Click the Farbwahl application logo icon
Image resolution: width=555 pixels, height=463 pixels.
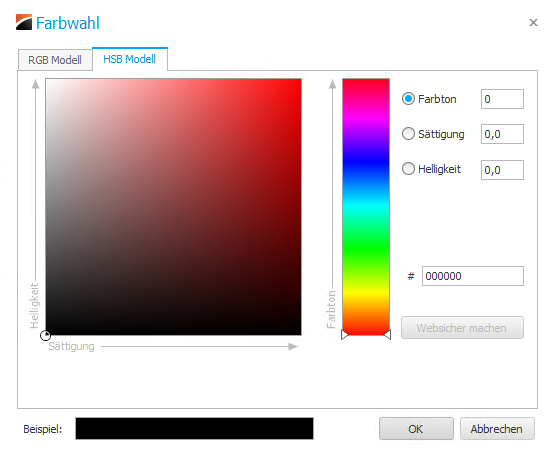pos(24,22)
